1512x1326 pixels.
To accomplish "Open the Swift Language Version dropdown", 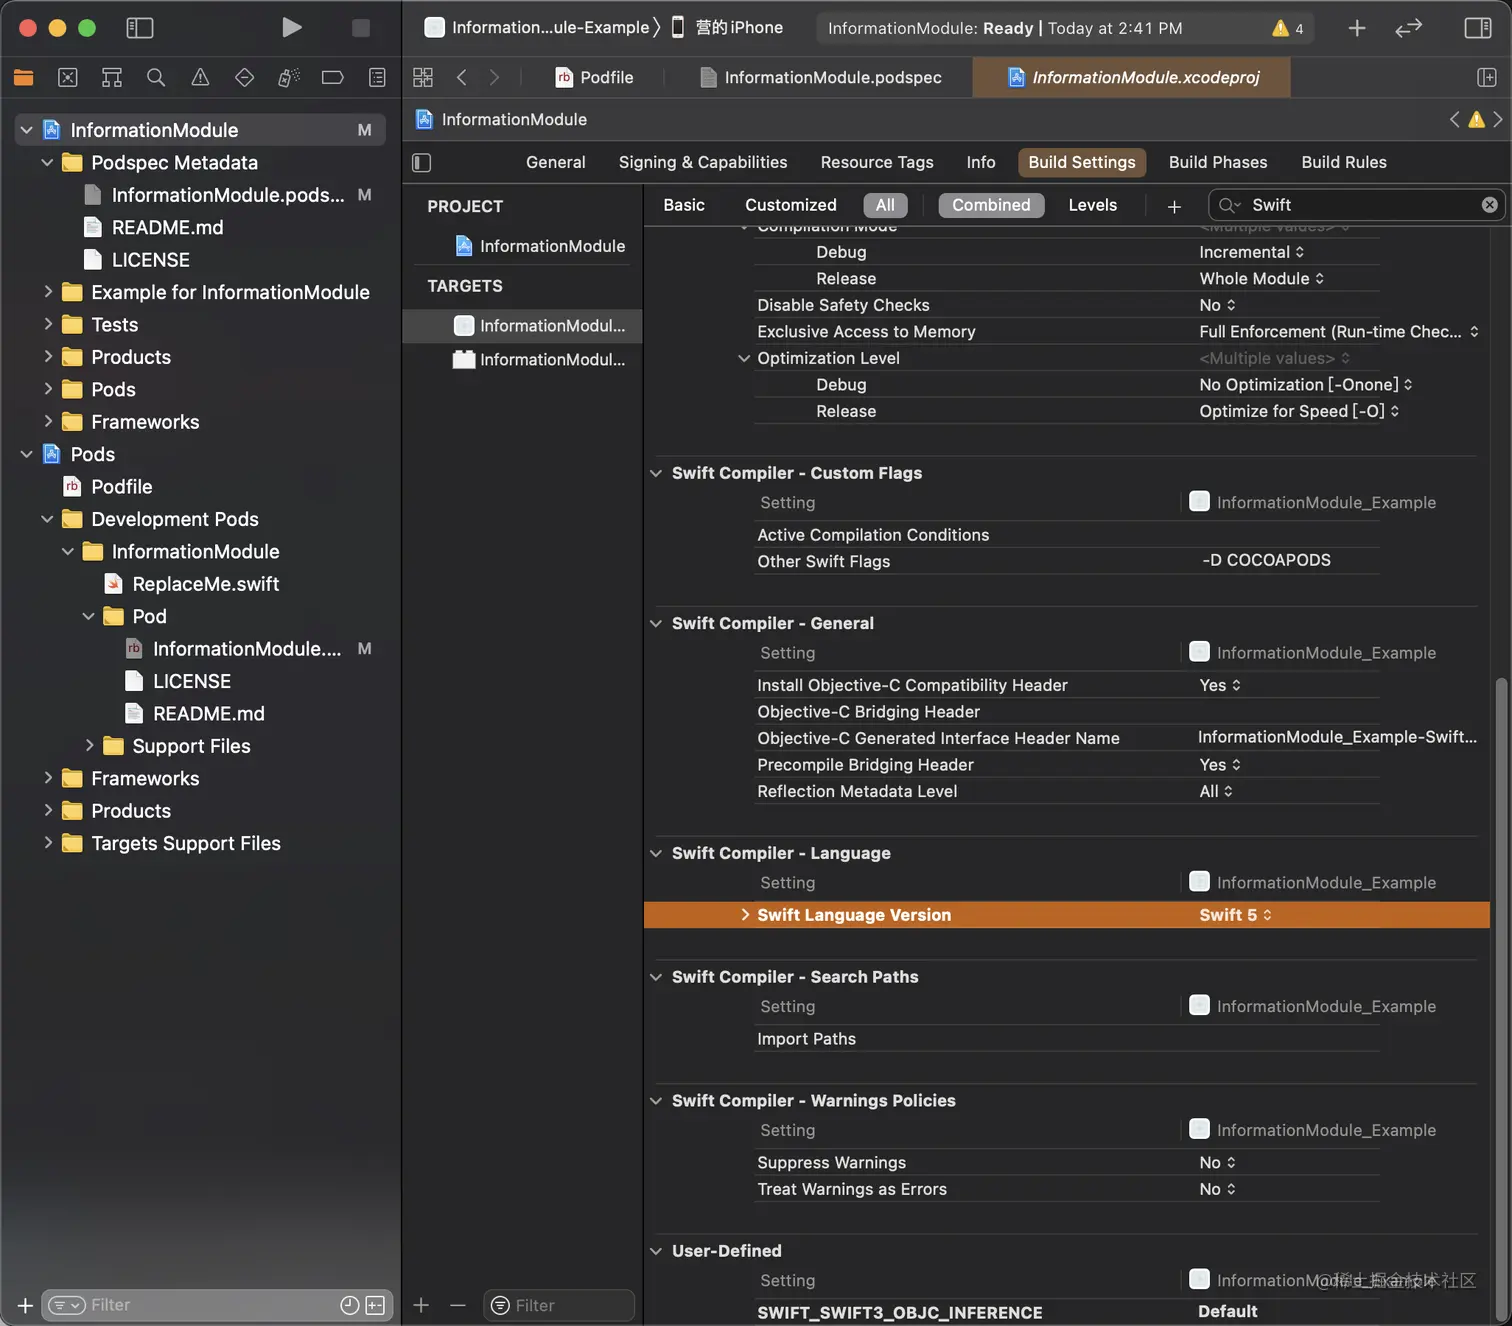I will pyautogui.click(x=1235, y=915).
